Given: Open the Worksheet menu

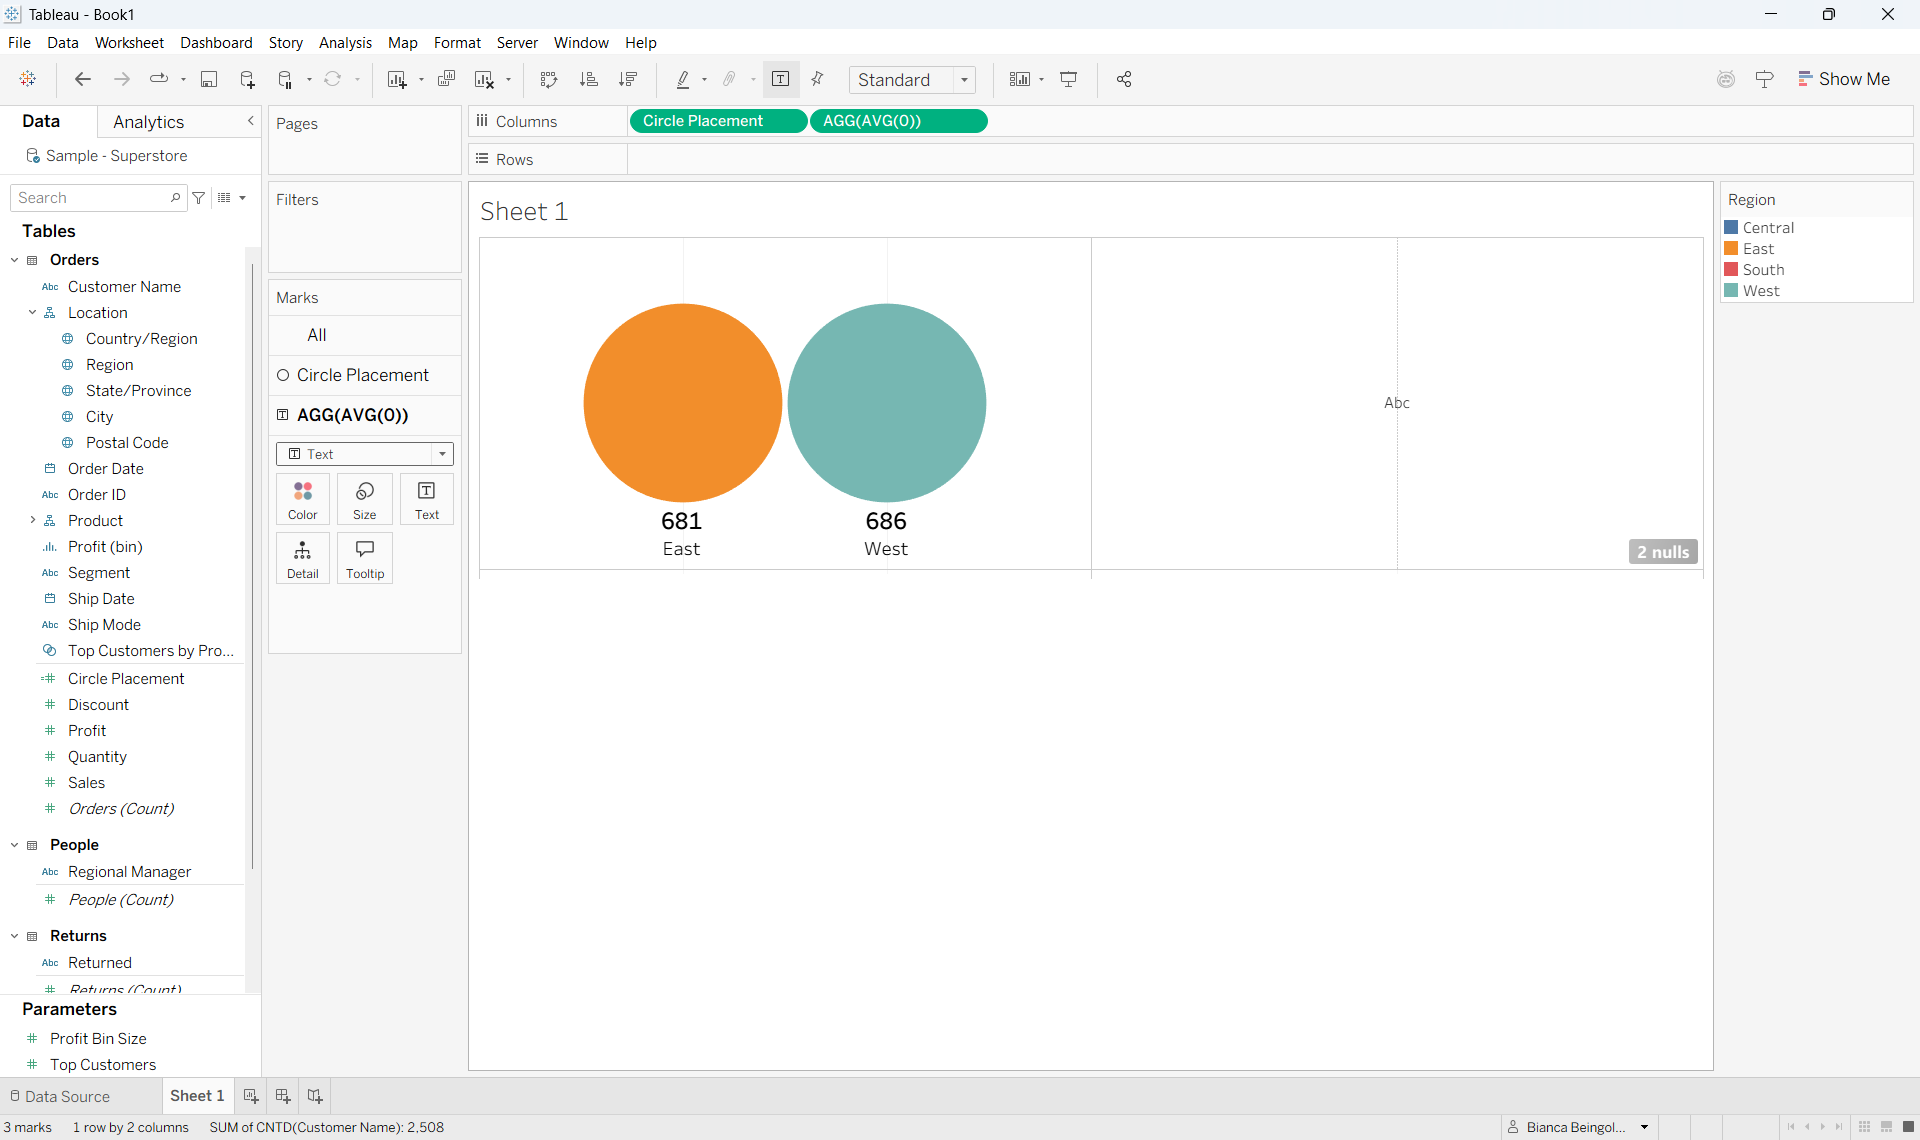Looking at the screenshot, I should click(x=129, y=42).
